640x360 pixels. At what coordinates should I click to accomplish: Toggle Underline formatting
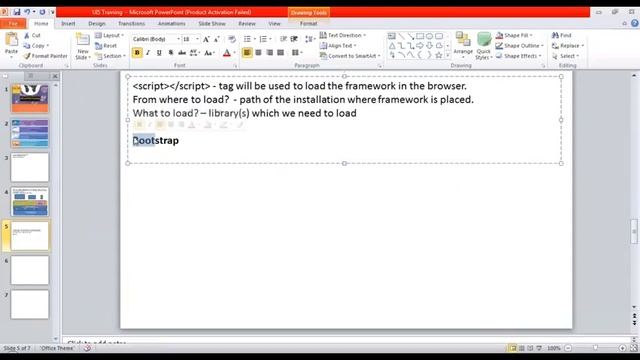159,53
